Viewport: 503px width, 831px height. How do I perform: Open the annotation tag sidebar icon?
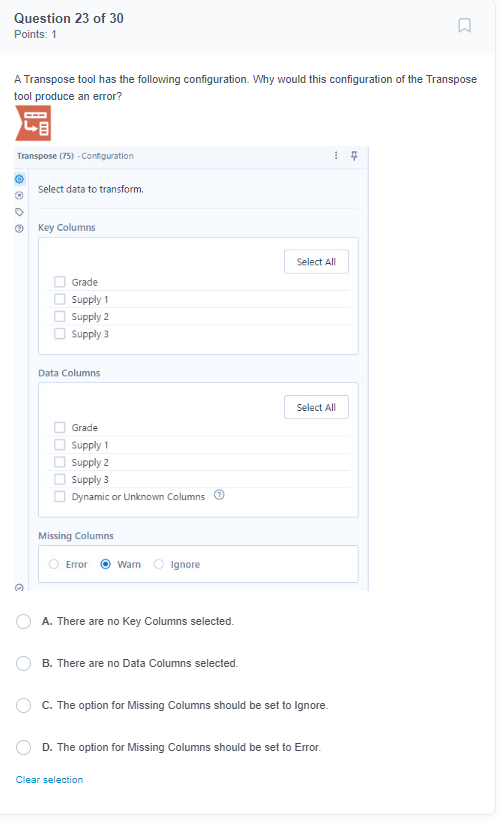(x=20, y=212)
